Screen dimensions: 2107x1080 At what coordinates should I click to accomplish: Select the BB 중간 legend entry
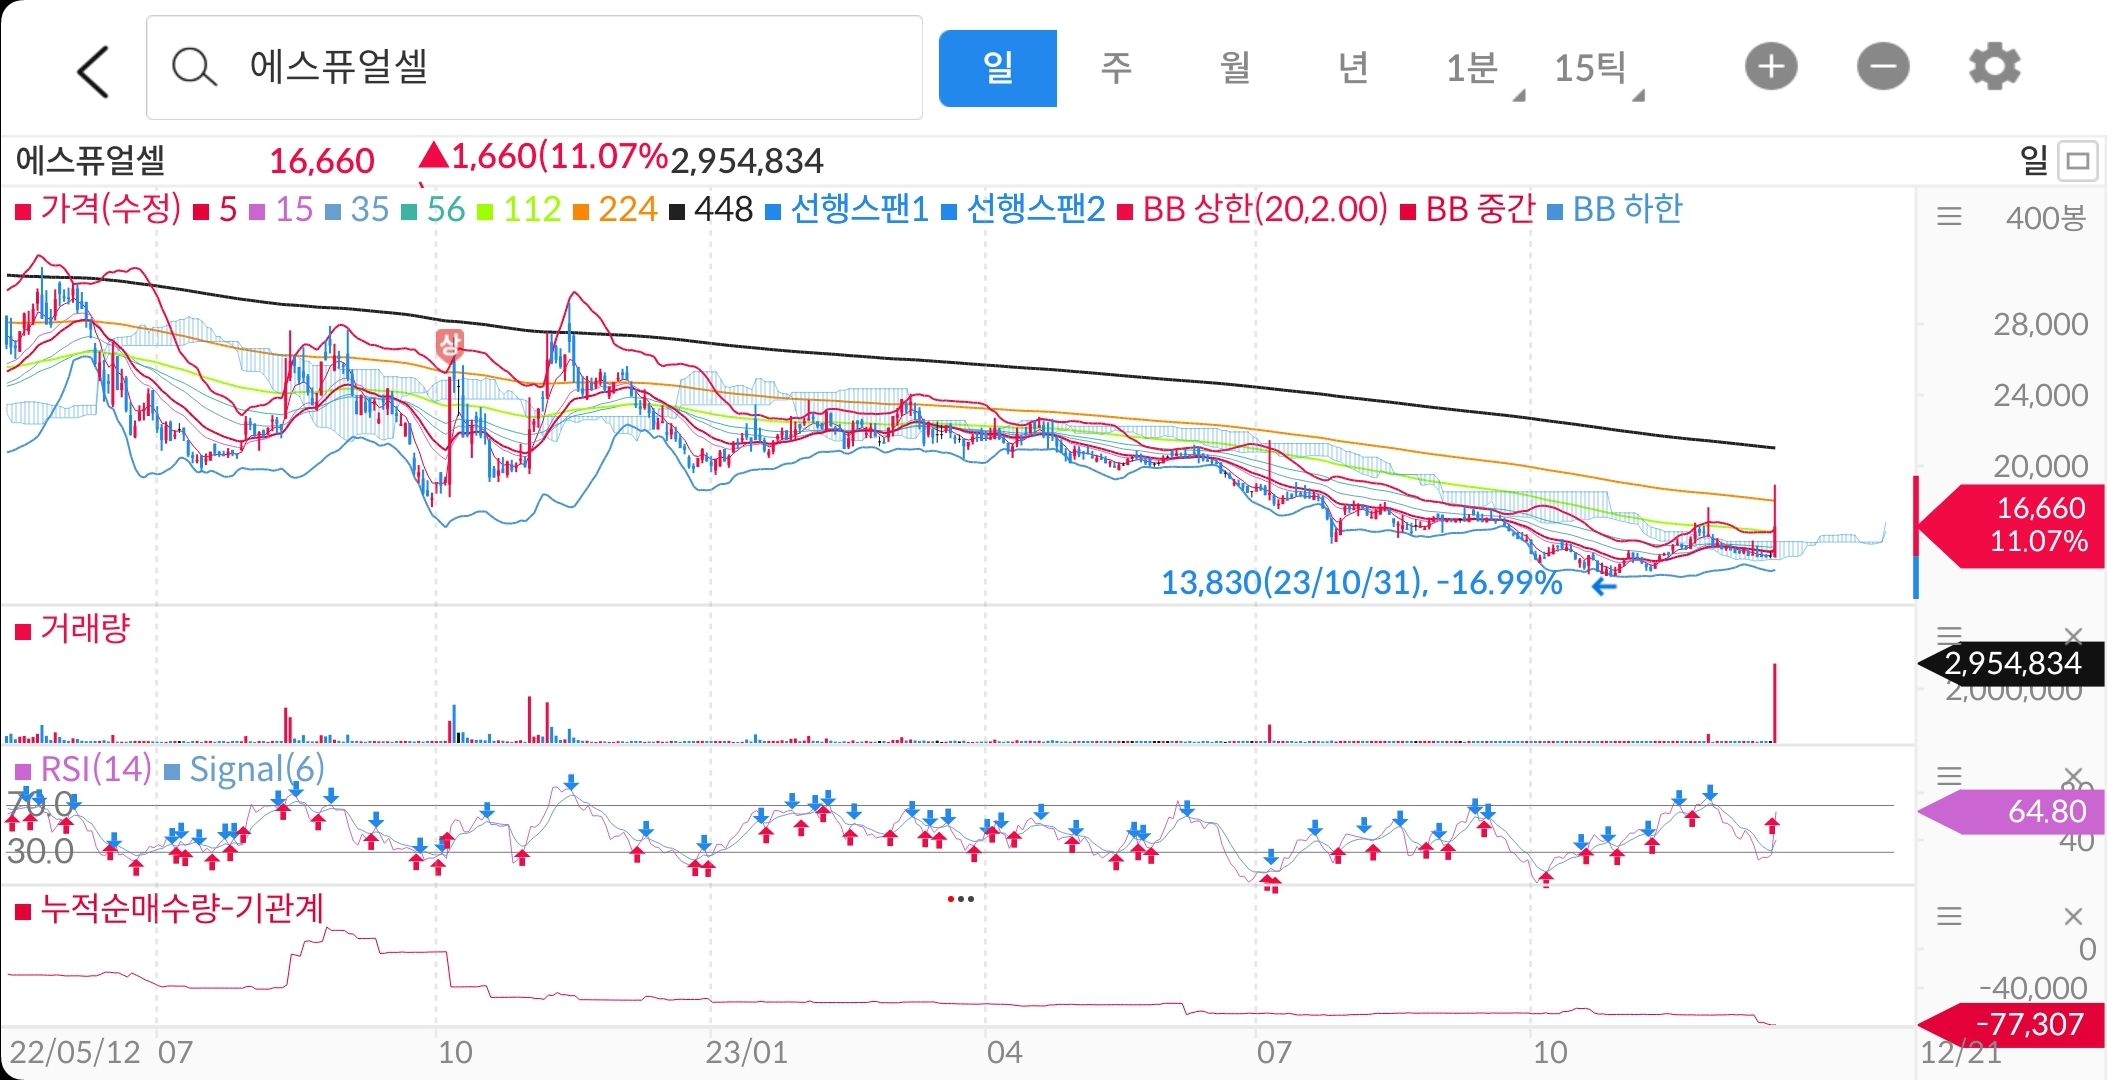click(x=1468, y=209)
